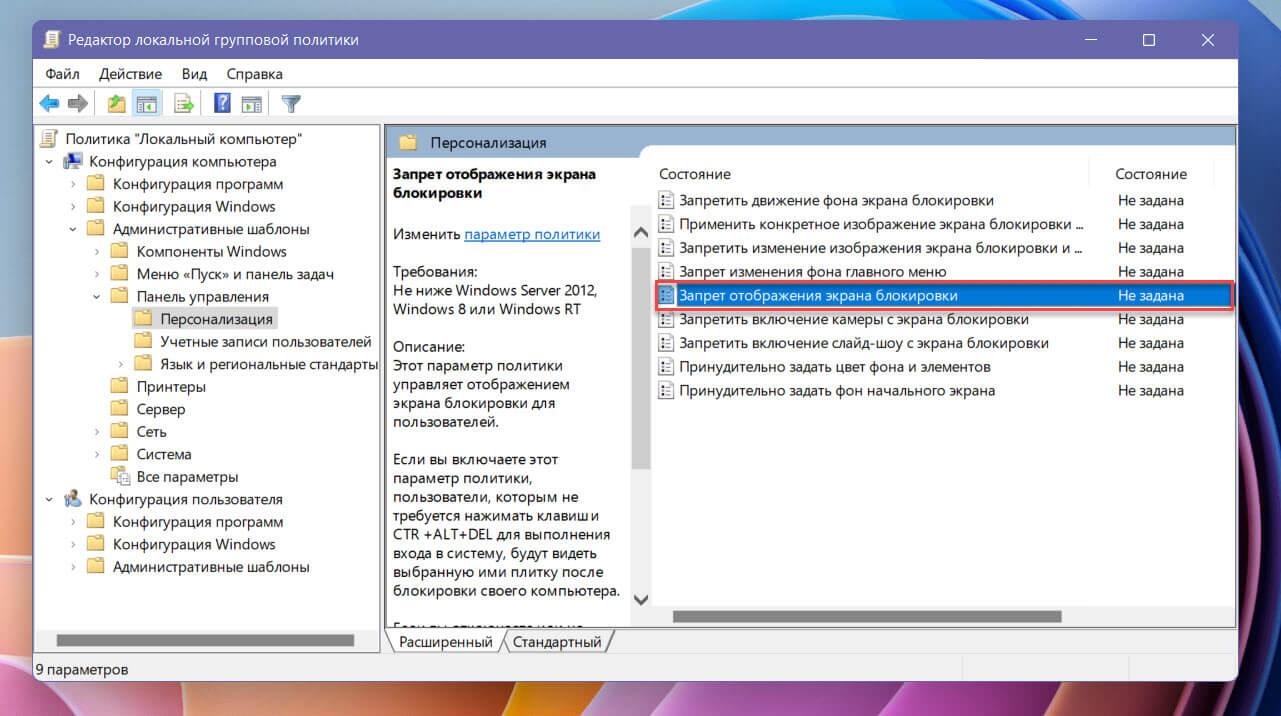Click the console tree horizontal scrollbar
1281x716 pixels.
205,640
